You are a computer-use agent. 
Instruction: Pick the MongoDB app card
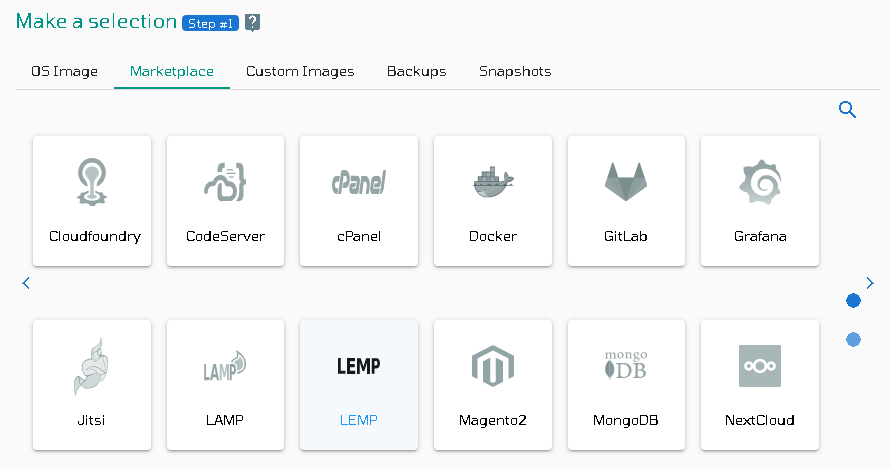[x=626, y=385]
